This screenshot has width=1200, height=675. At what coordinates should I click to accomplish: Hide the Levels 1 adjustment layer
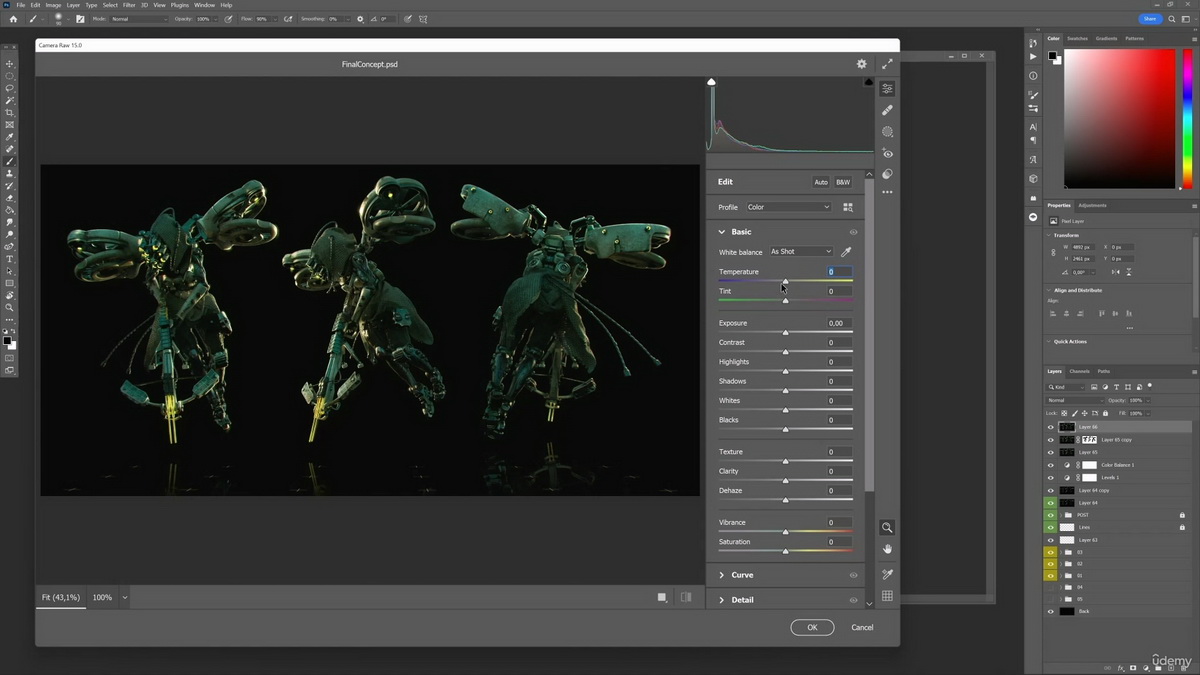(x=1050, y=478)
